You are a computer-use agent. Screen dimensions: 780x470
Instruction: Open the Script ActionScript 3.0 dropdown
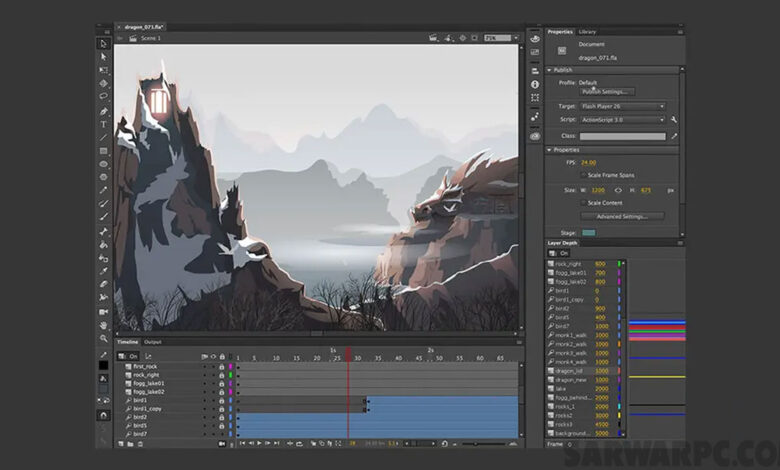click(623, 120)
